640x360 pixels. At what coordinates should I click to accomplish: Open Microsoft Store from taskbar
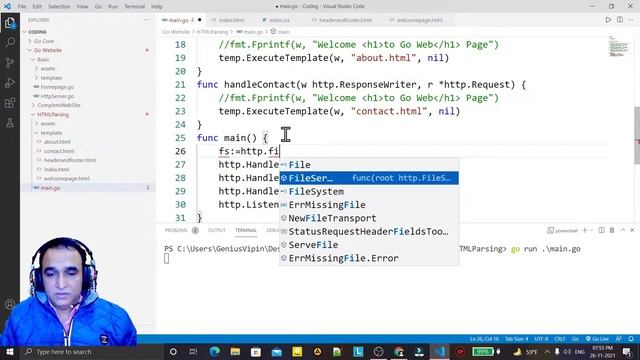point(256,351)
